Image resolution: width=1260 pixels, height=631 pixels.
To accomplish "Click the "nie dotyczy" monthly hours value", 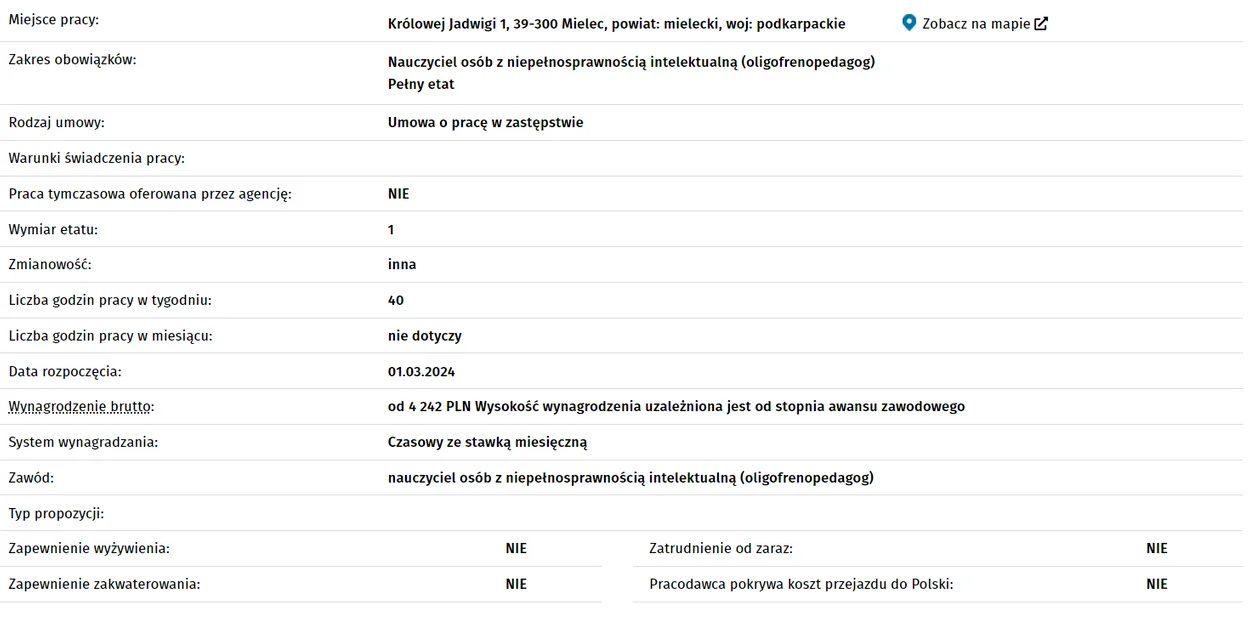I will [x=424, y=336].
